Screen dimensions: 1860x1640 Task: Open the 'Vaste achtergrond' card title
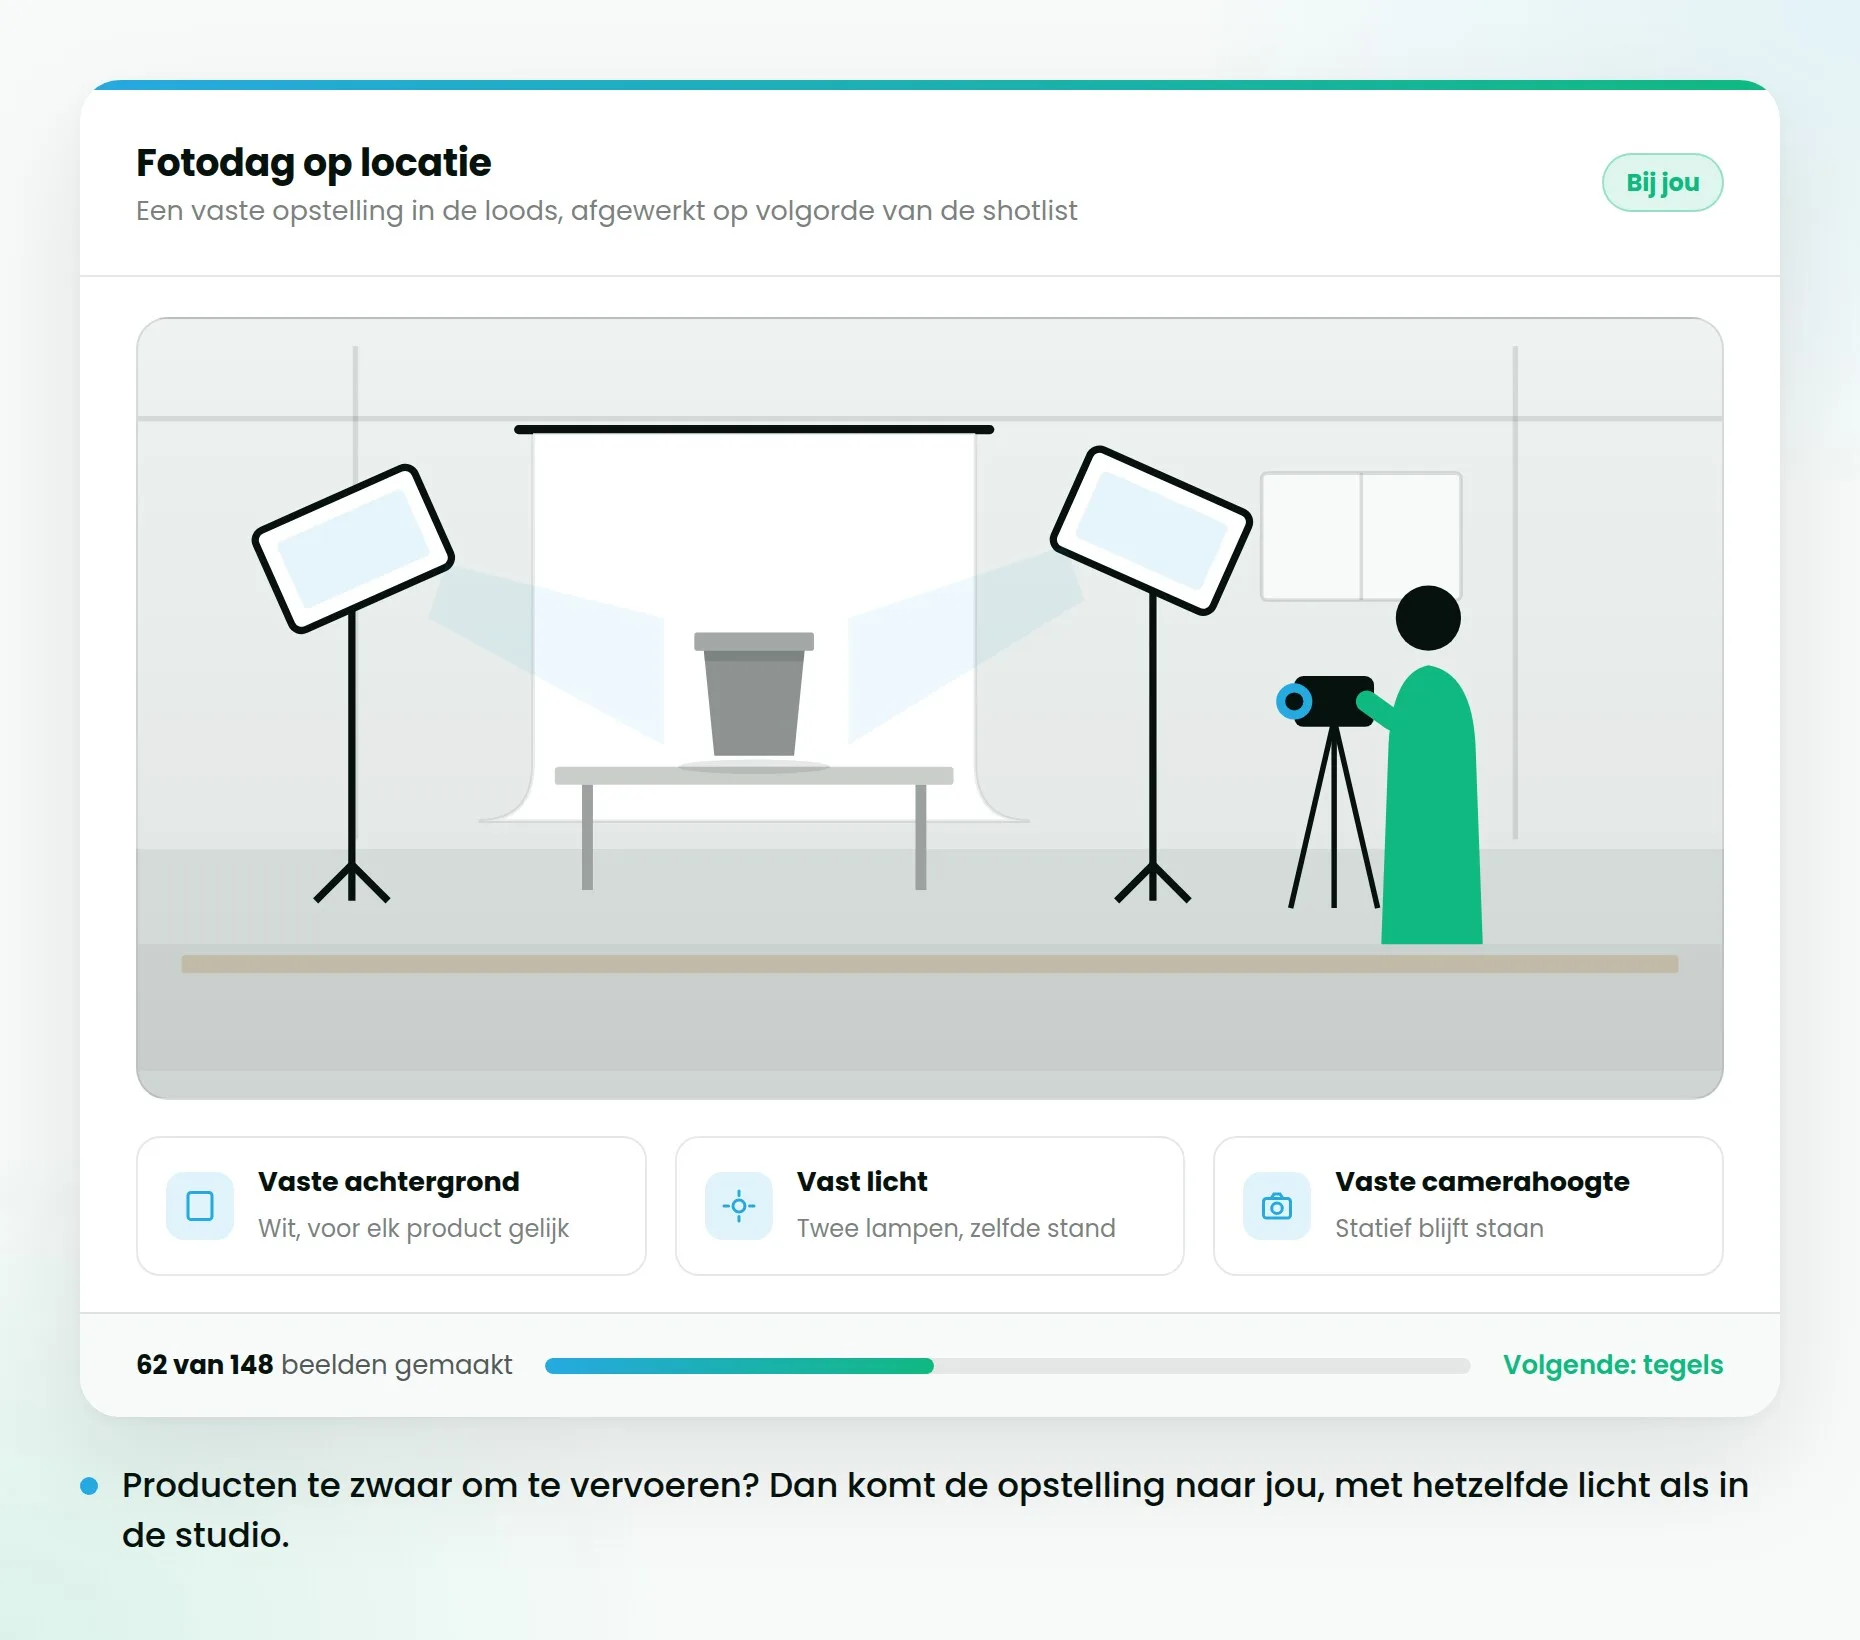tap(389, 1182)
